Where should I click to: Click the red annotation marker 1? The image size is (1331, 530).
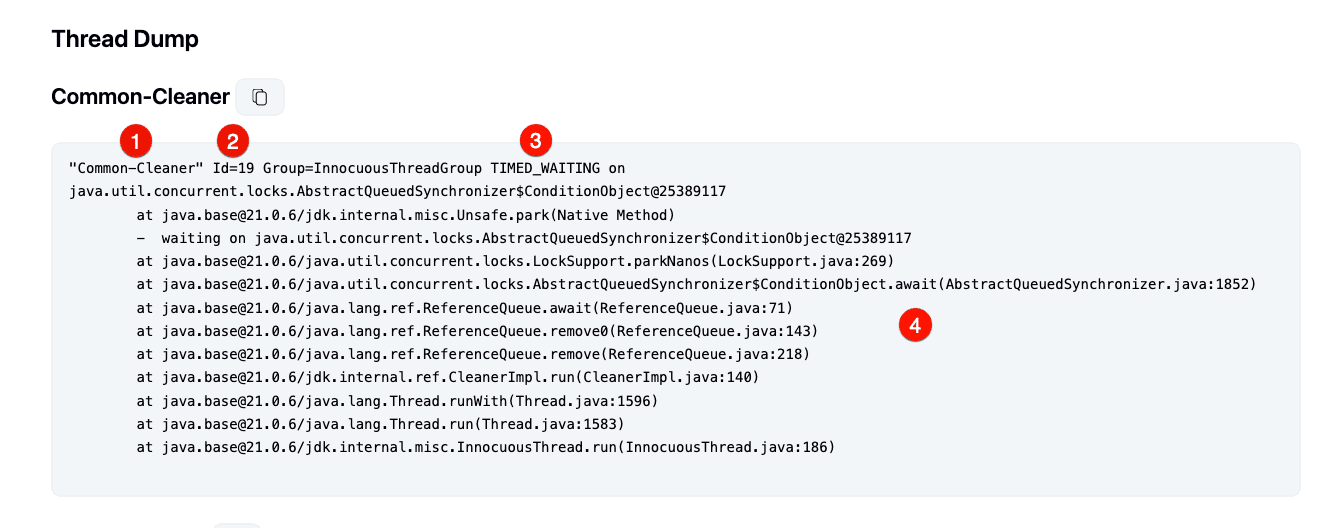pyautogui.click(x=135, y=138)
